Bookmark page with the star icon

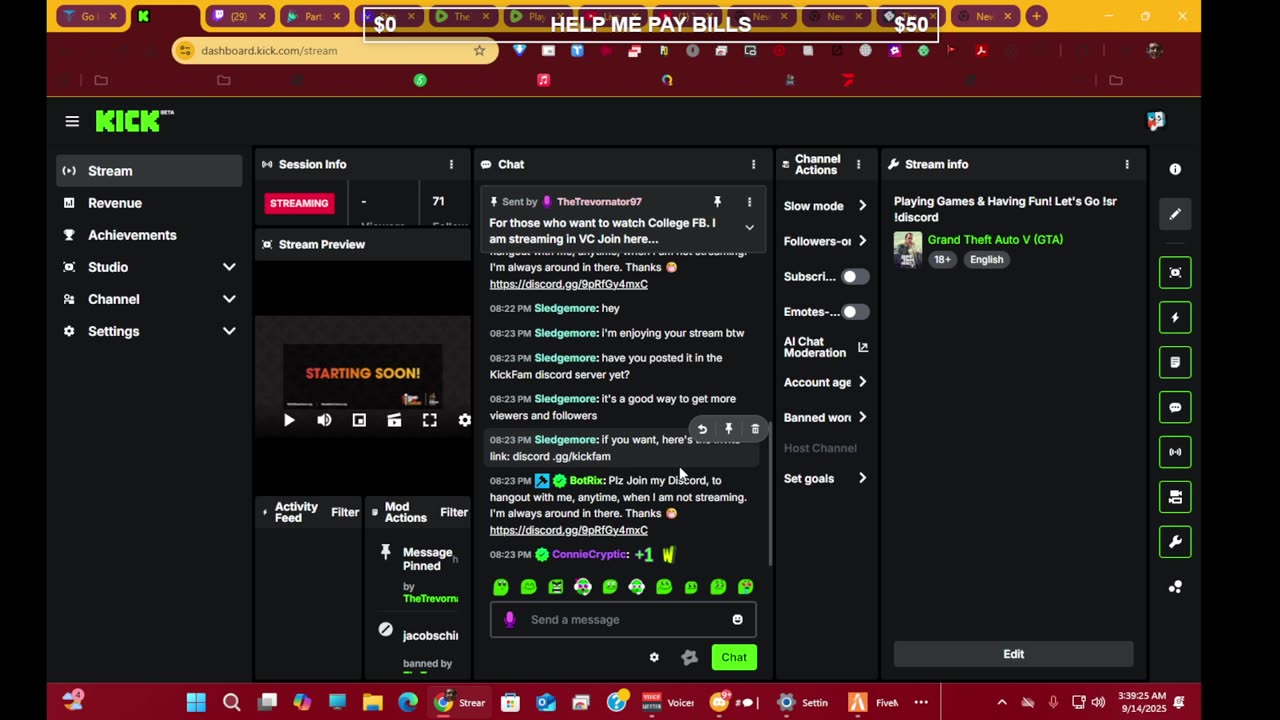click(x=479, y=51)
